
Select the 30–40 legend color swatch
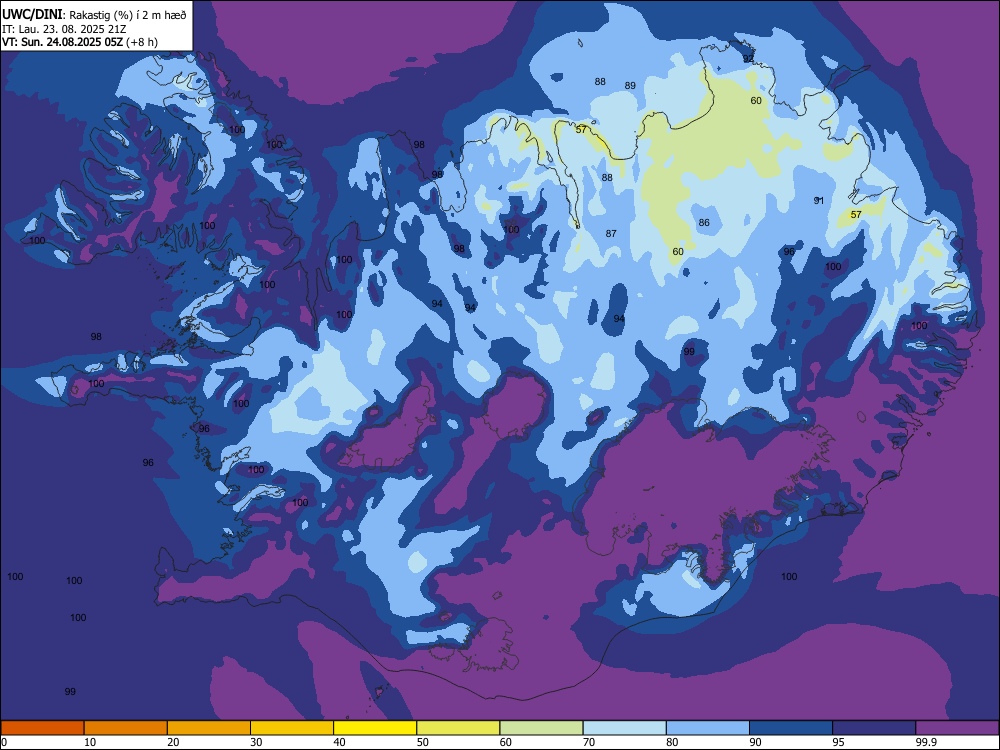tap(292, 728)
